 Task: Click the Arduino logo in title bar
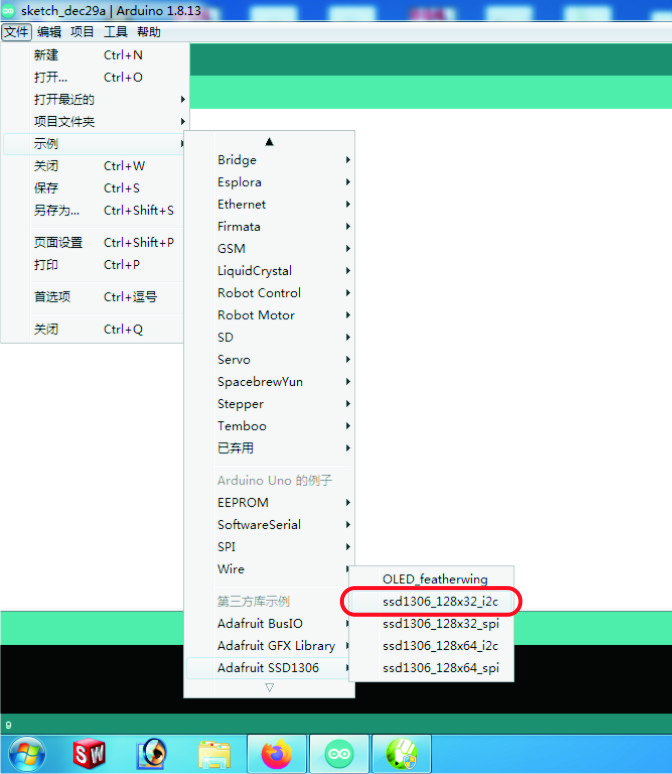point(9,10)
